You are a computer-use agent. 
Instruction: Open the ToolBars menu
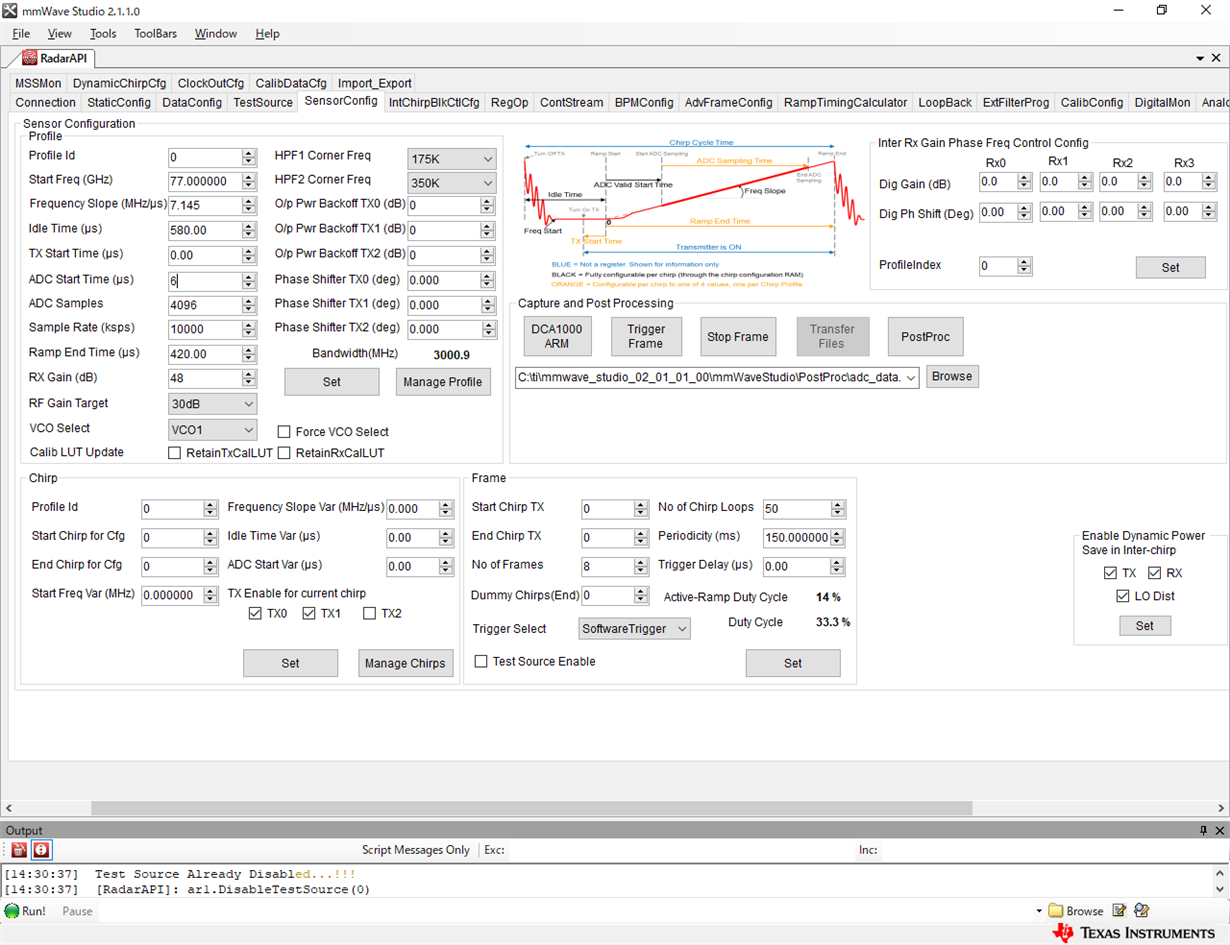[x=156, y=33]
